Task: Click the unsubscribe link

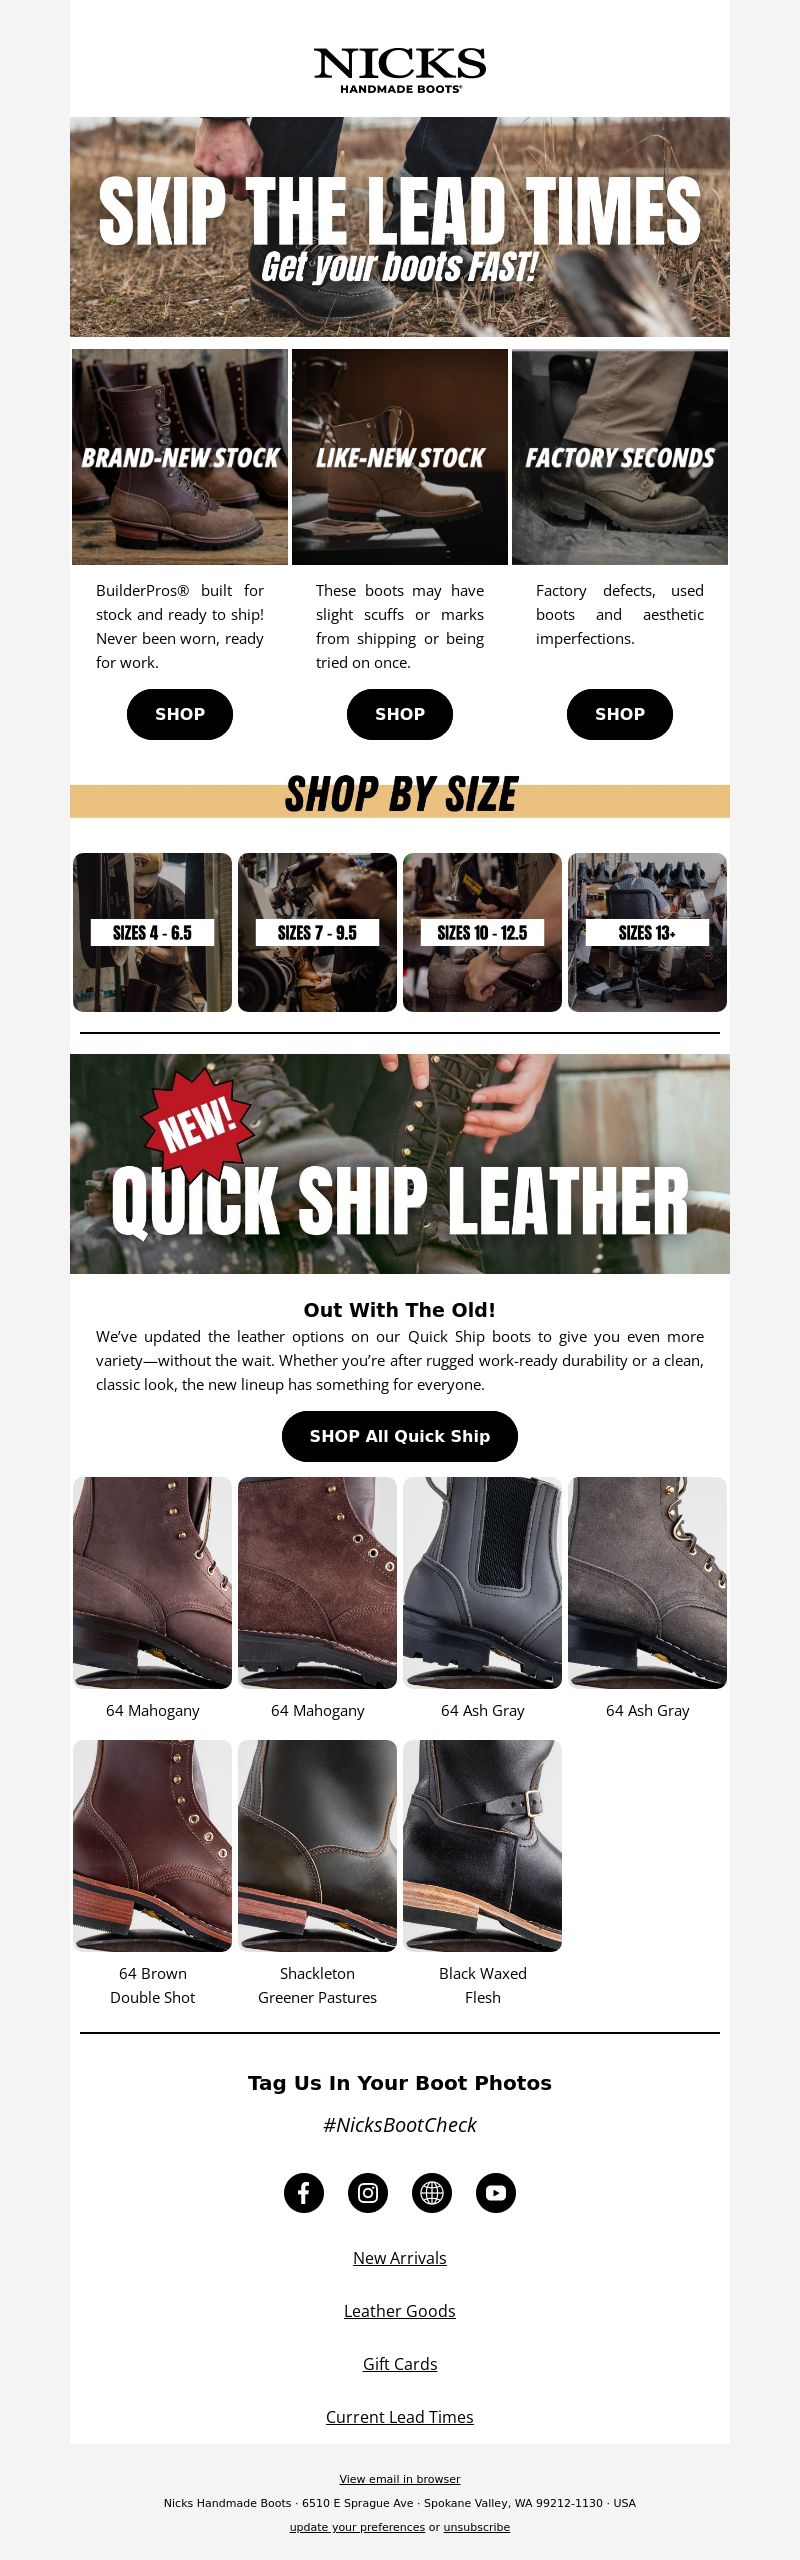Action: pos(477,2527)
